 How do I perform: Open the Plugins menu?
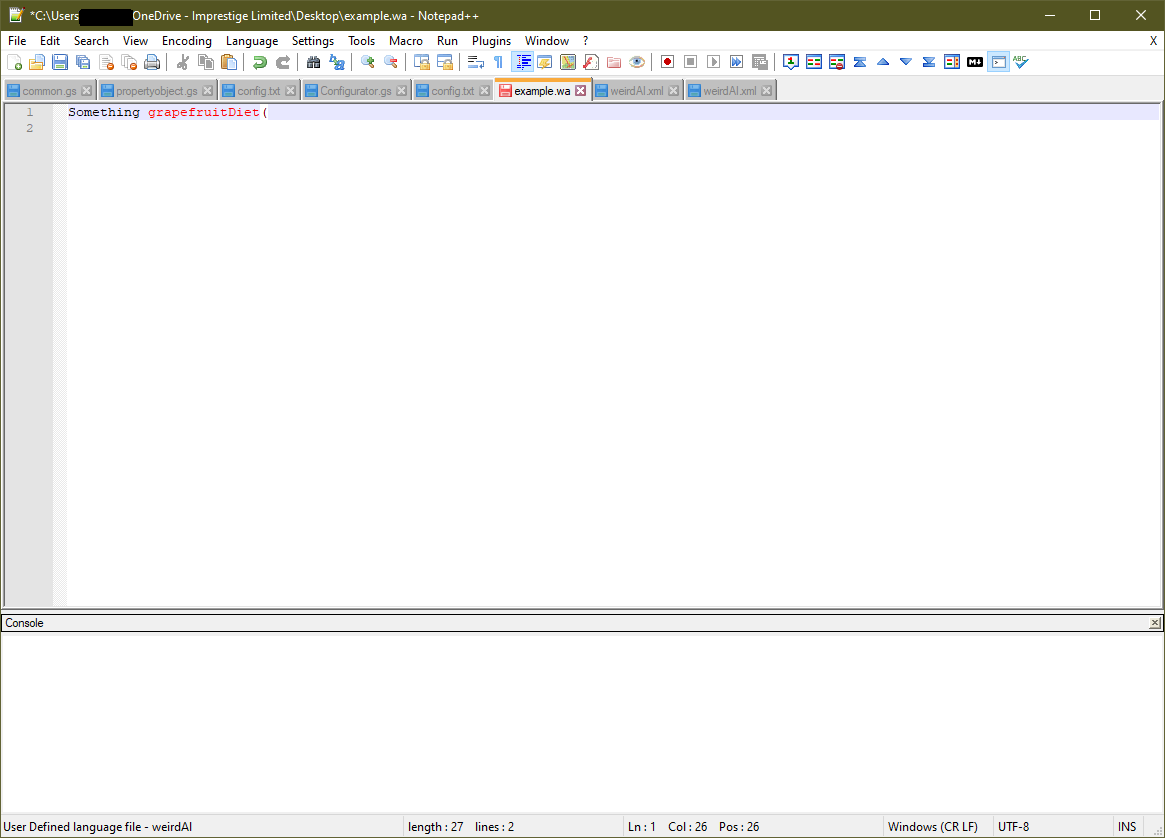(x=491, y=41)
